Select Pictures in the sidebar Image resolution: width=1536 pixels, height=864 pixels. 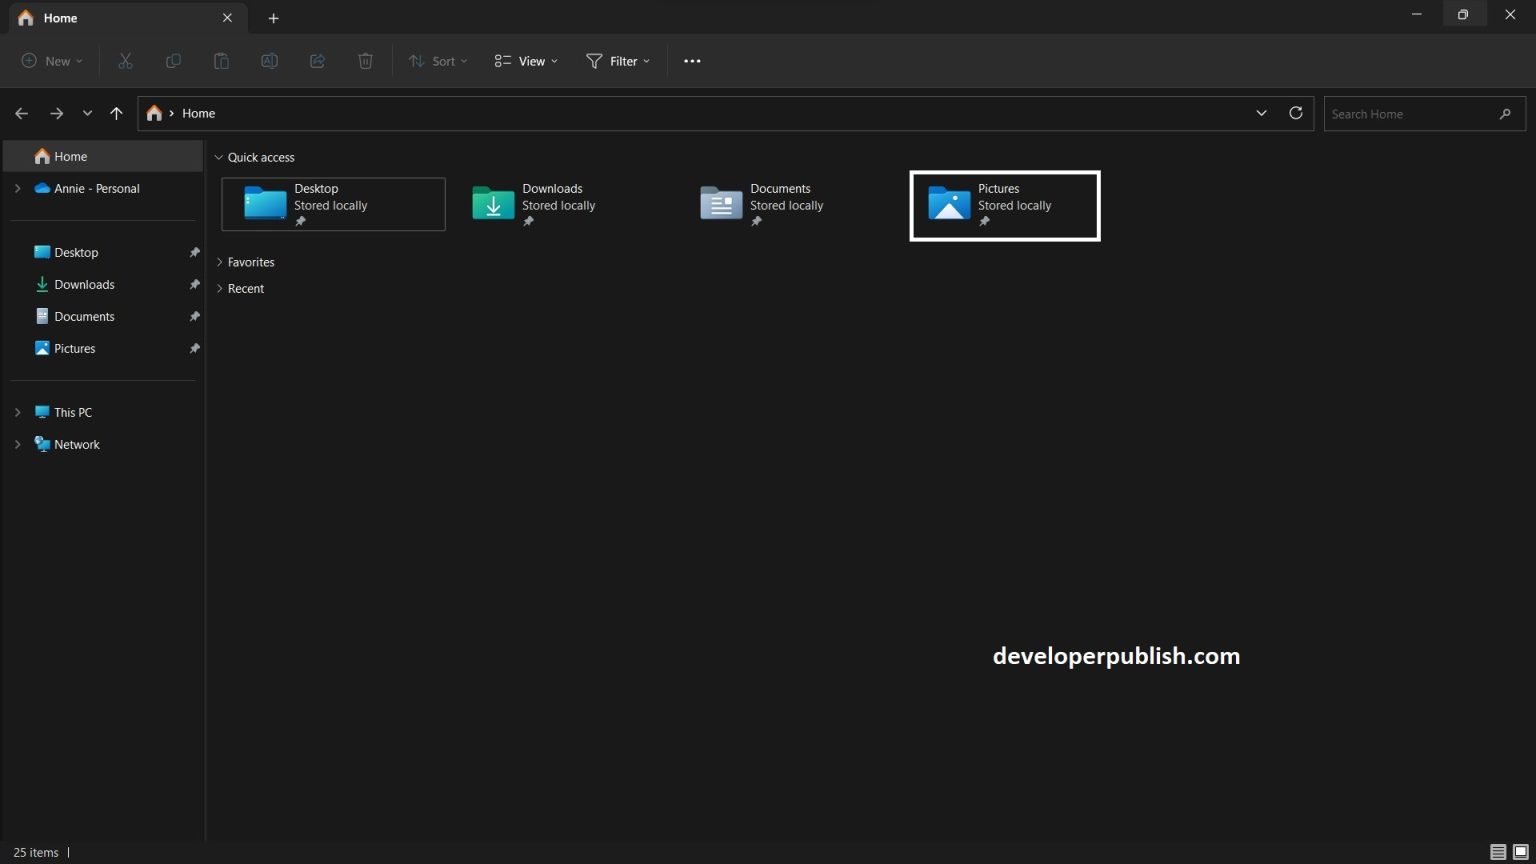point(75,348)
